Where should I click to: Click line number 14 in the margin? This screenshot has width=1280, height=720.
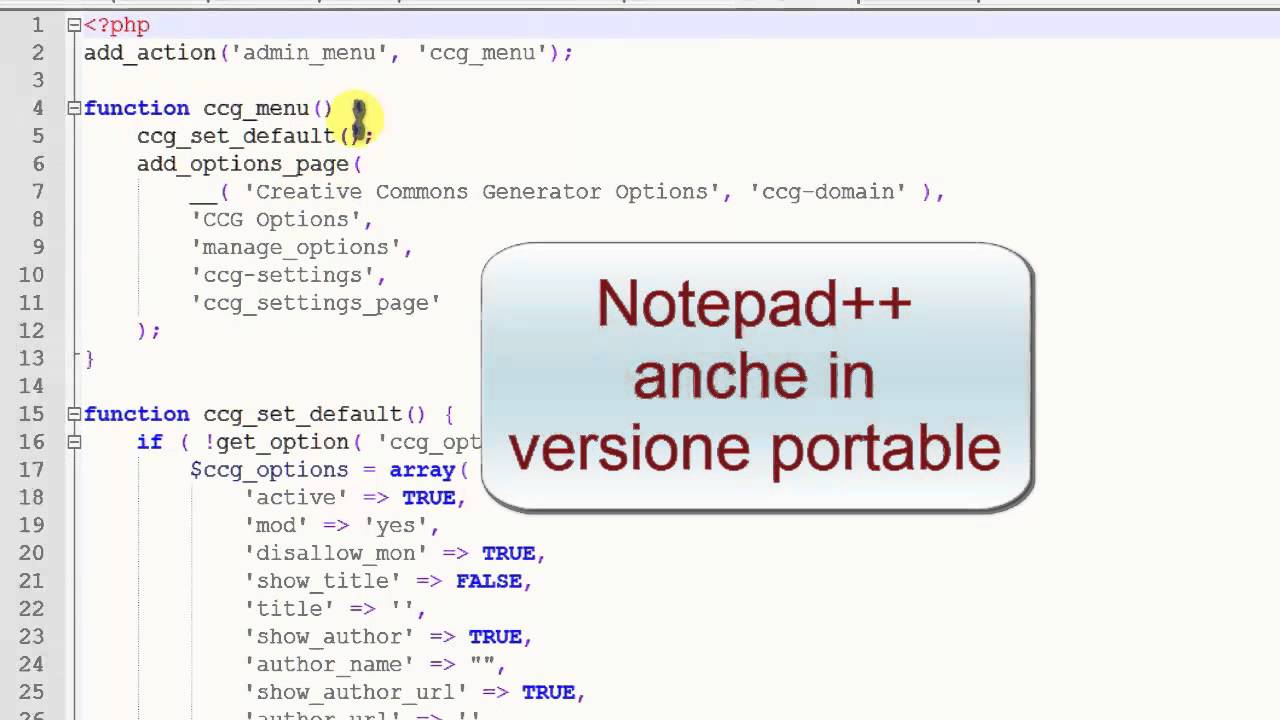click(x=31, y=386)
